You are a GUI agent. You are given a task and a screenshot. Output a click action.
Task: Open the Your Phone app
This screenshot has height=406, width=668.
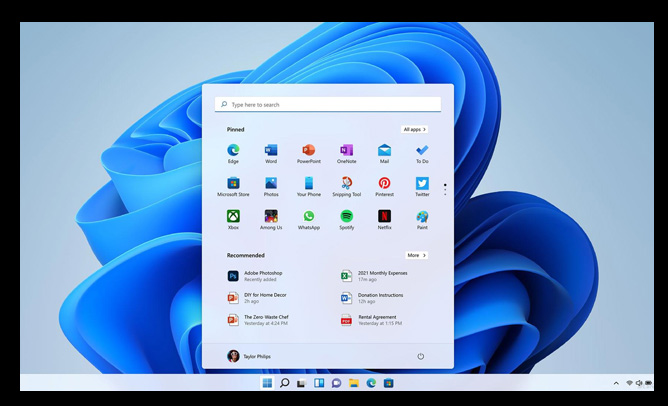[x=309, y=187]
